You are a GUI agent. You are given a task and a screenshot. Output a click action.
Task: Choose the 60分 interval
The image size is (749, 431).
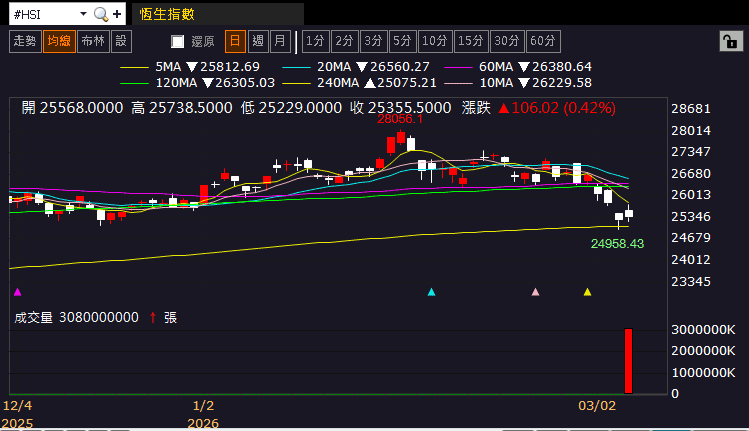click(x=543, y=42)
